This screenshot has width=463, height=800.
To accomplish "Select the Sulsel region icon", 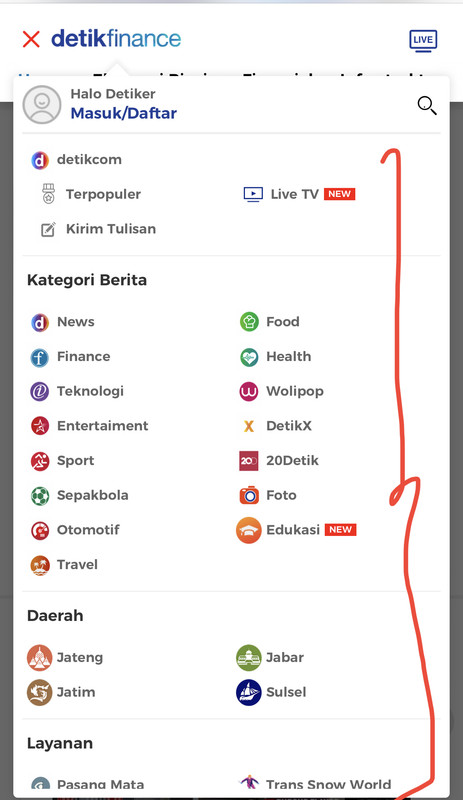I will coord(249,692).
